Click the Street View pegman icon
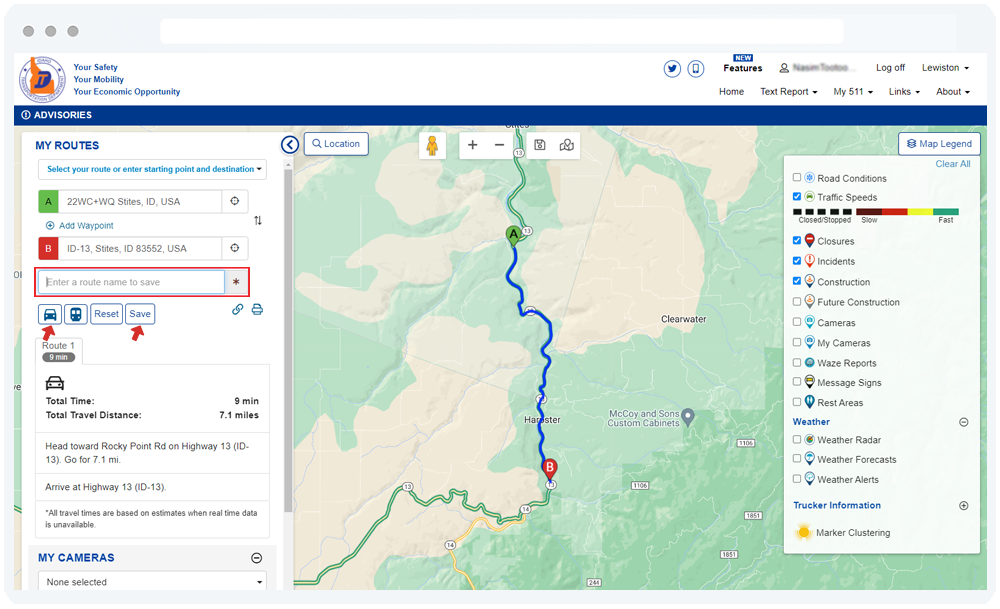This screenshot has width=1000, height=609. coord(432,146)
